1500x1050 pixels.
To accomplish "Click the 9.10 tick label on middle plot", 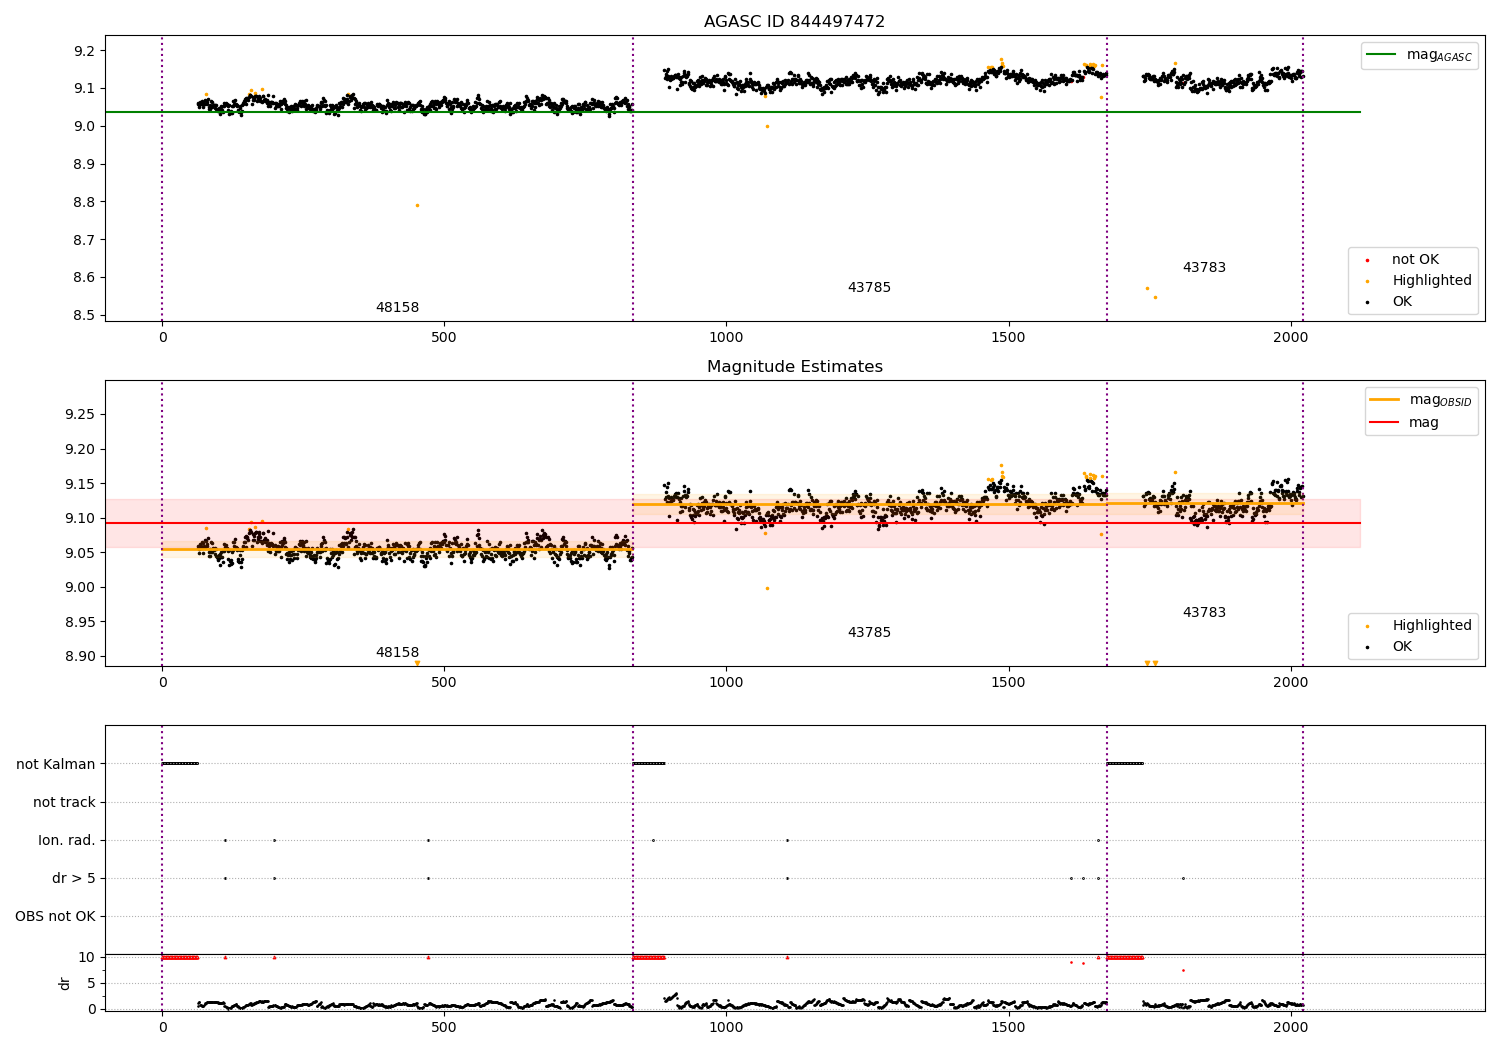I will click(x=80, y=519).
